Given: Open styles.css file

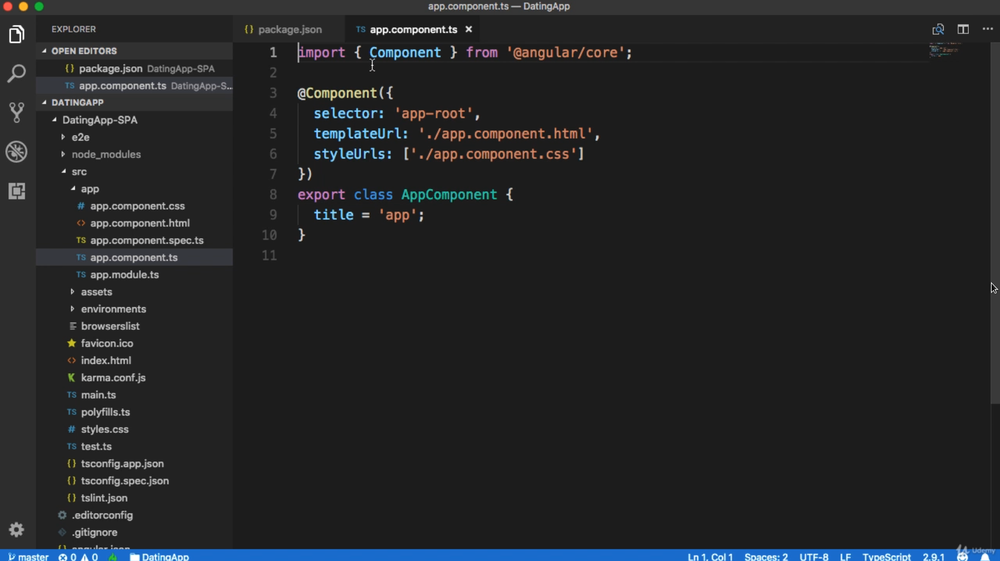Looking at the screenshot, I should click(105, 430).
